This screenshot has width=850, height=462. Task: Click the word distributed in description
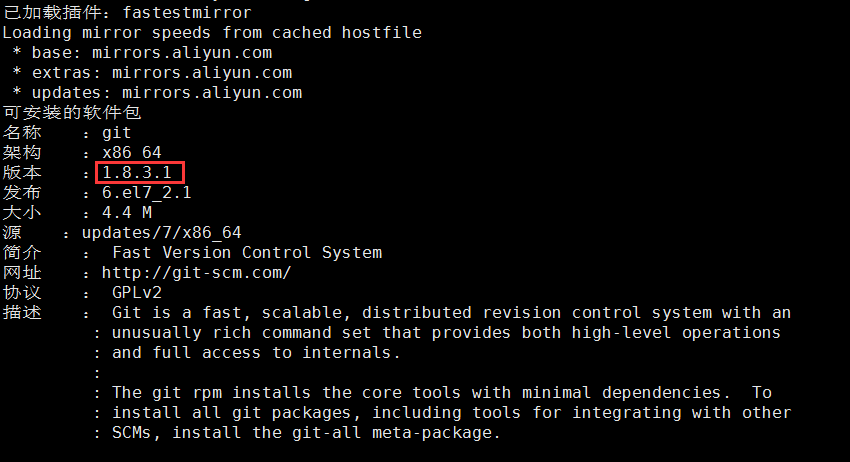pos(417,313)
